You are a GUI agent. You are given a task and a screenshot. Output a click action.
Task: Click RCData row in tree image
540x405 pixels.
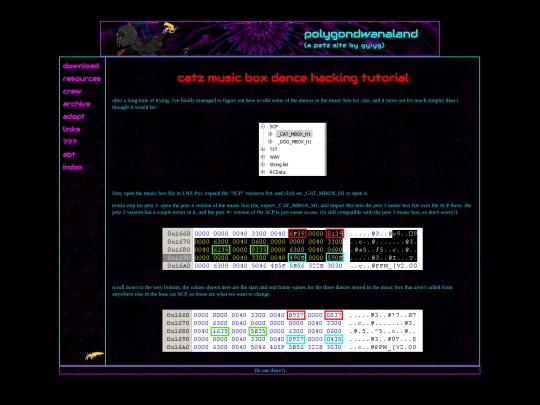[x=277, y=172]
